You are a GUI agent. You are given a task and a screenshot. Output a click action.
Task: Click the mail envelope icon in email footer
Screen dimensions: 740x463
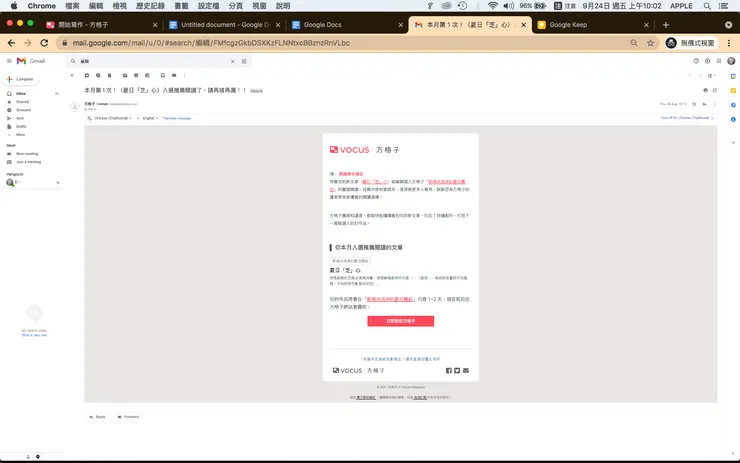click(466, 370)
